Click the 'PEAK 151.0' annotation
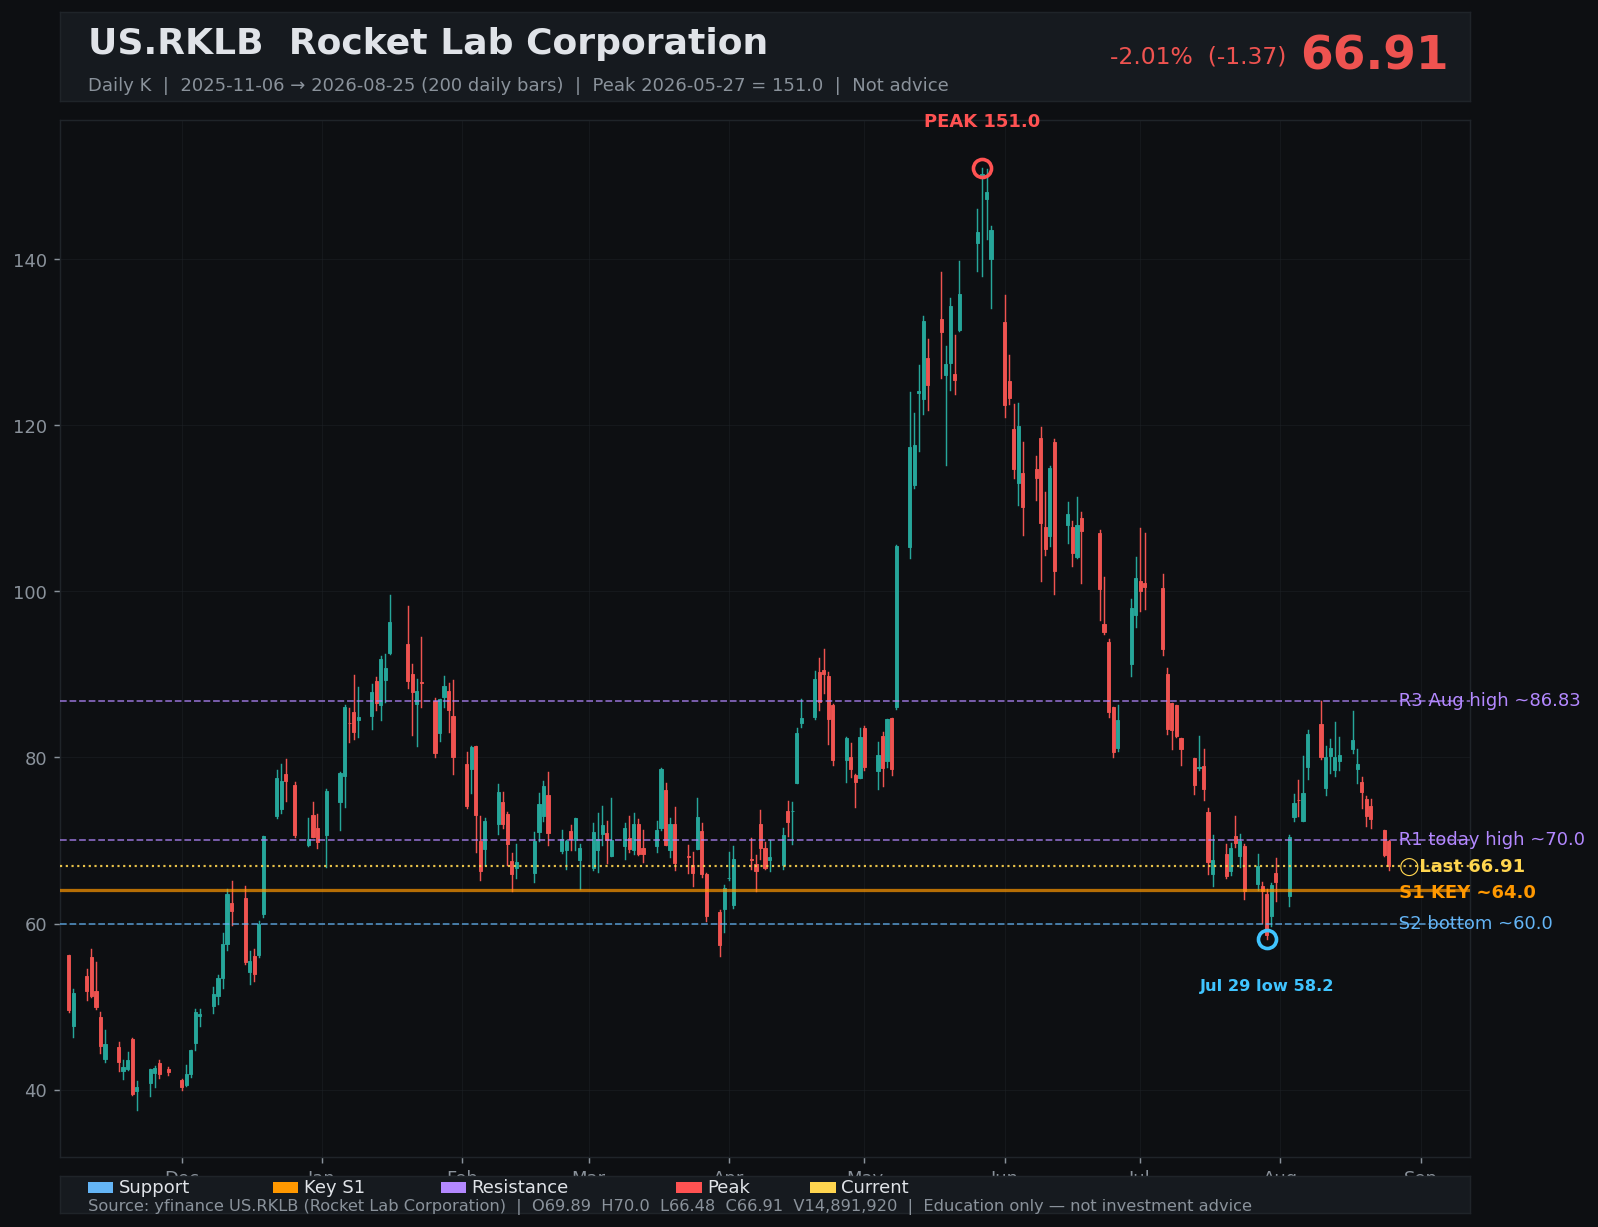Viewport: 1598px width, 1227px height. coord(982,121)
